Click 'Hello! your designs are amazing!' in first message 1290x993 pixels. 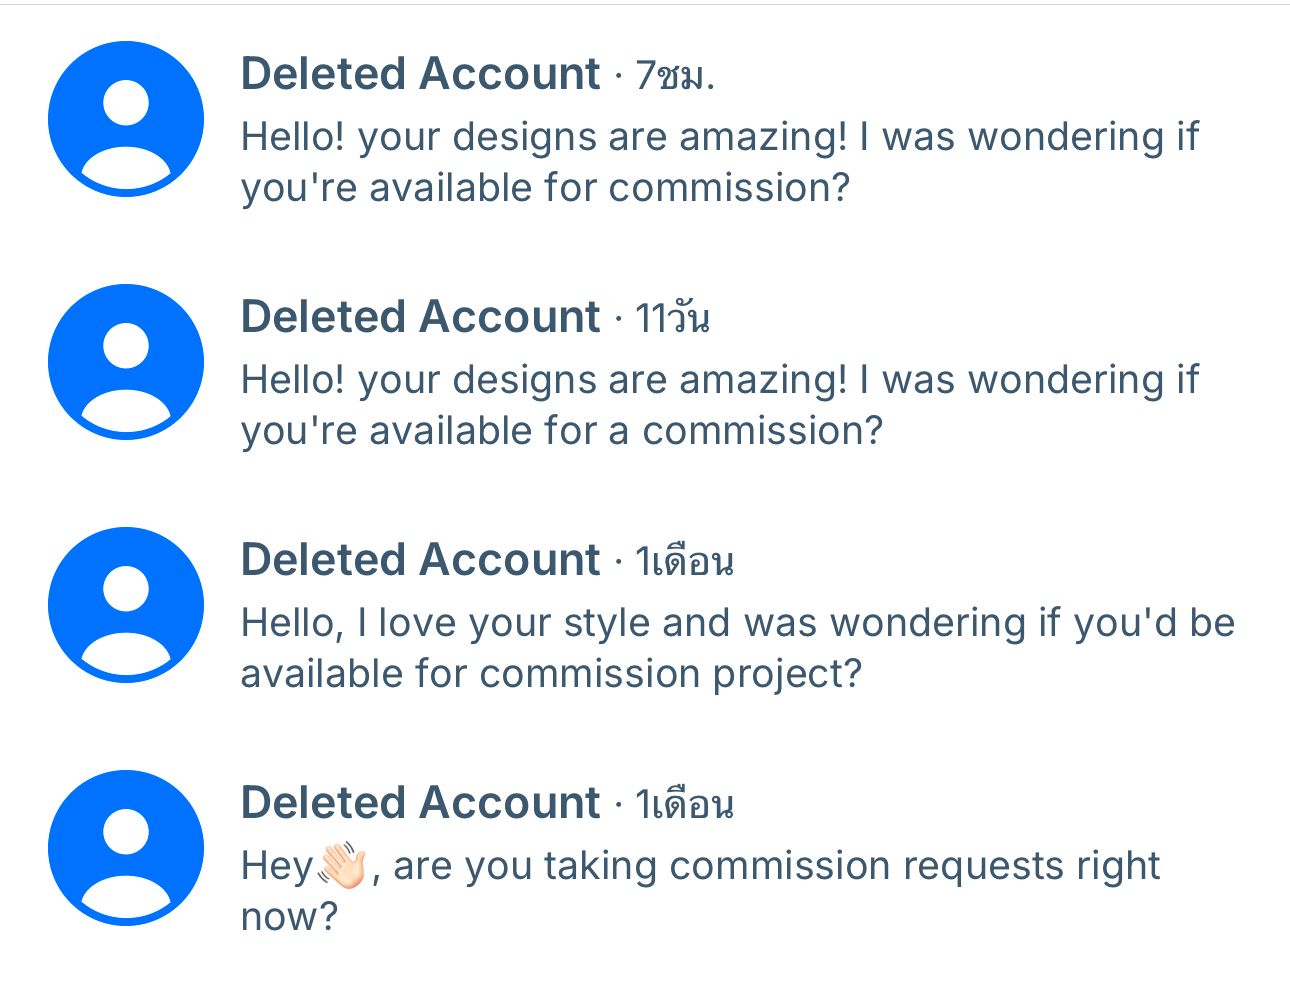point(543,137)
